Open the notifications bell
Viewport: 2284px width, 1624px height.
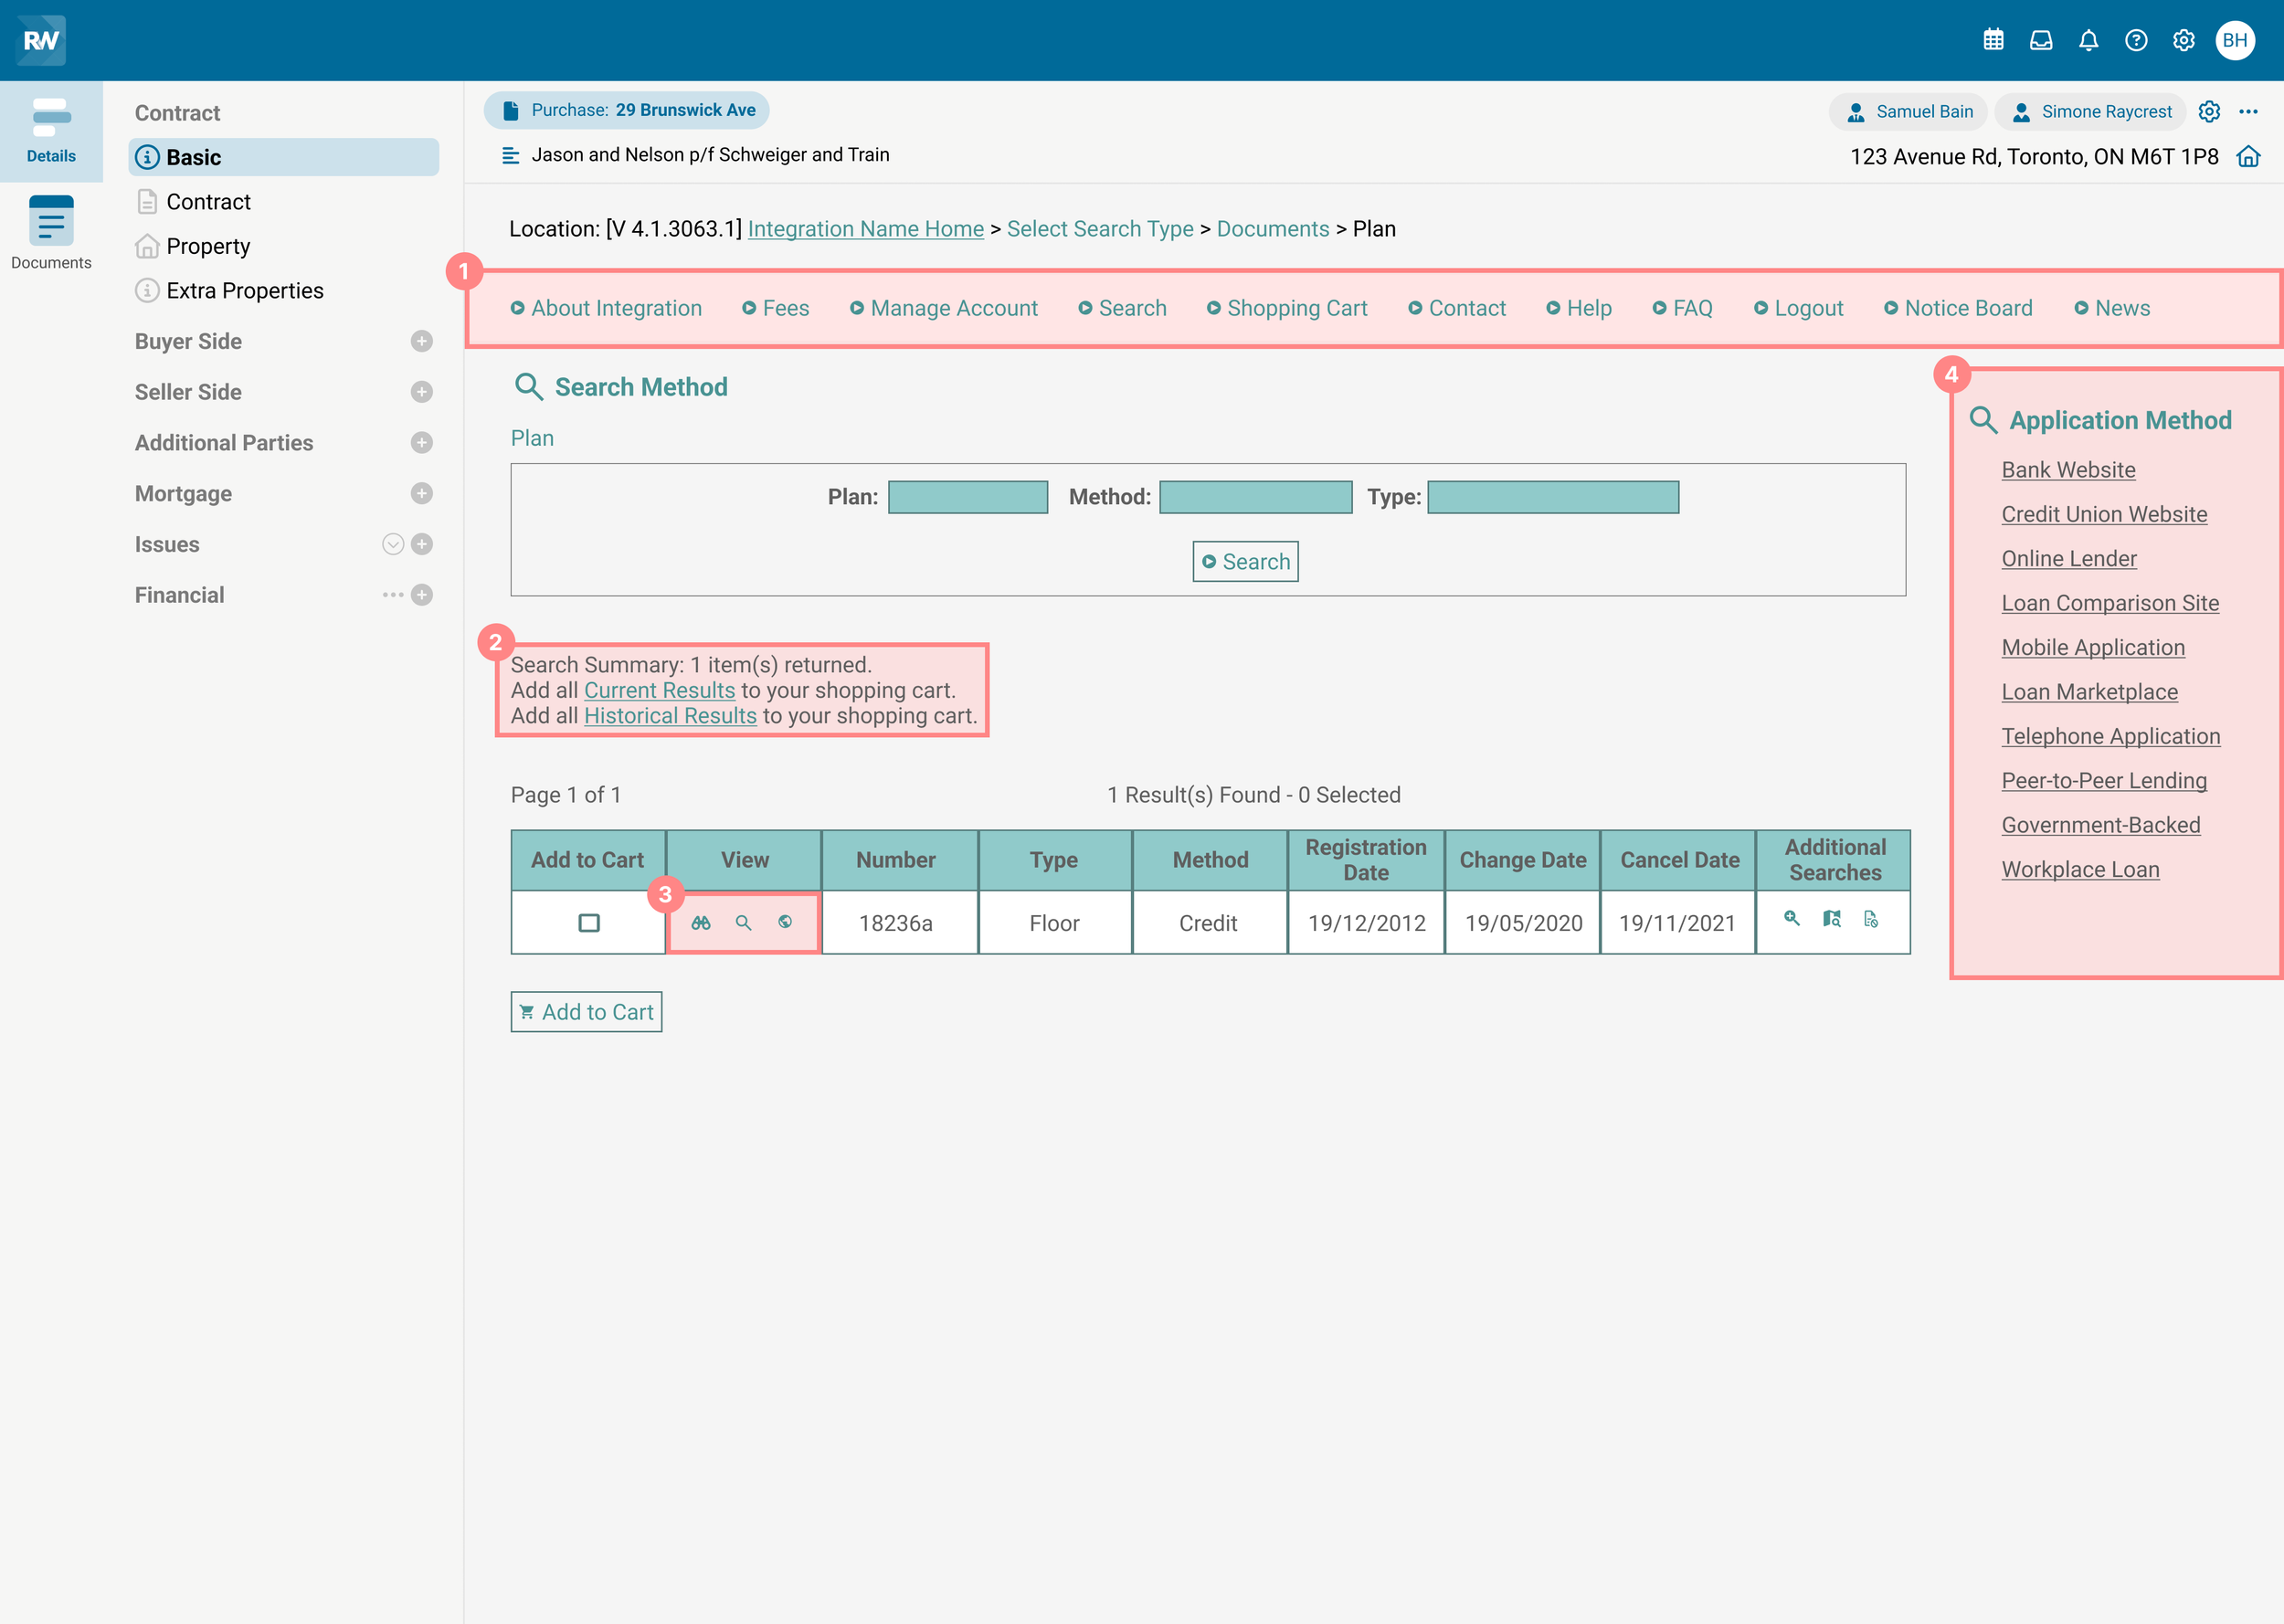pyautogui.click(x=2088, y=40)
